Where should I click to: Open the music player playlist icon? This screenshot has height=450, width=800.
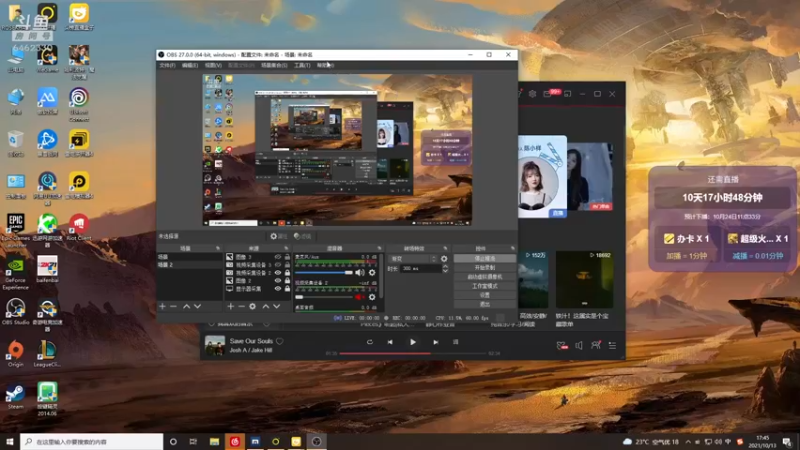click(x=612, y=345)
